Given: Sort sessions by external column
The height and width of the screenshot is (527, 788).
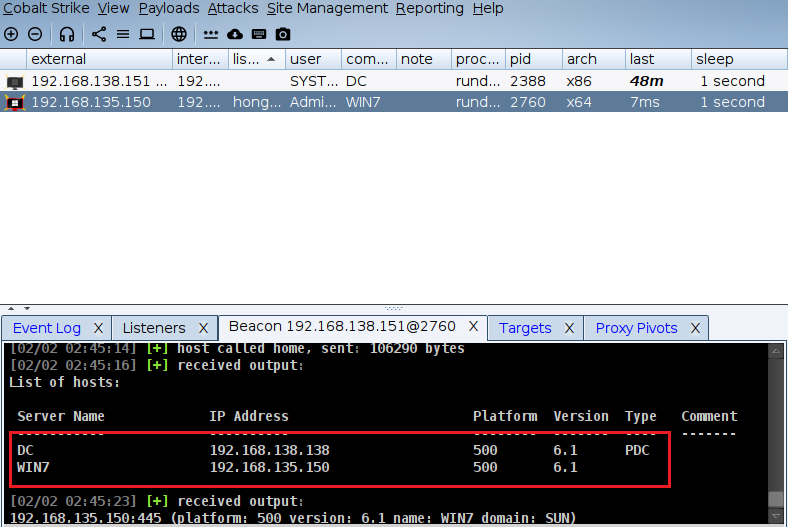Looking at the screenshot, I should [x=99, y=59].
